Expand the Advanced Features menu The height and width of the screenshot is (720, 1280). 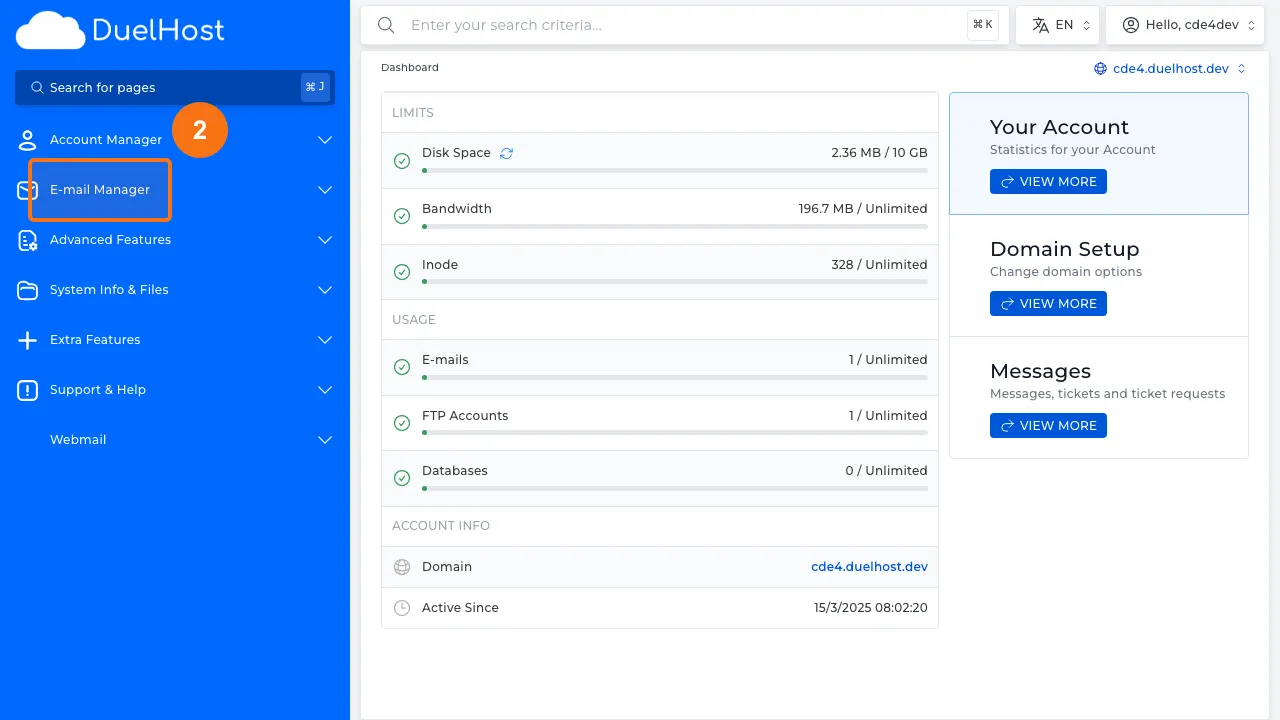pyautogui.click(x=324, y=240)
